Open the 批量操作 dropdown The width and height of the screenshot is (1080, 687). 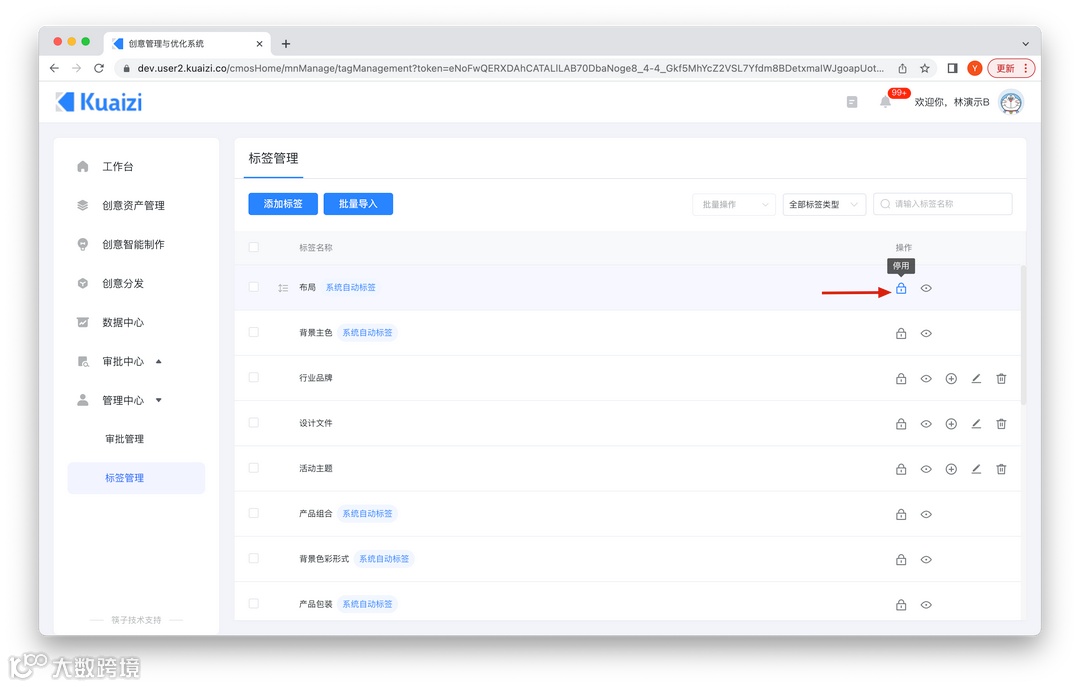tap(734, 205)
